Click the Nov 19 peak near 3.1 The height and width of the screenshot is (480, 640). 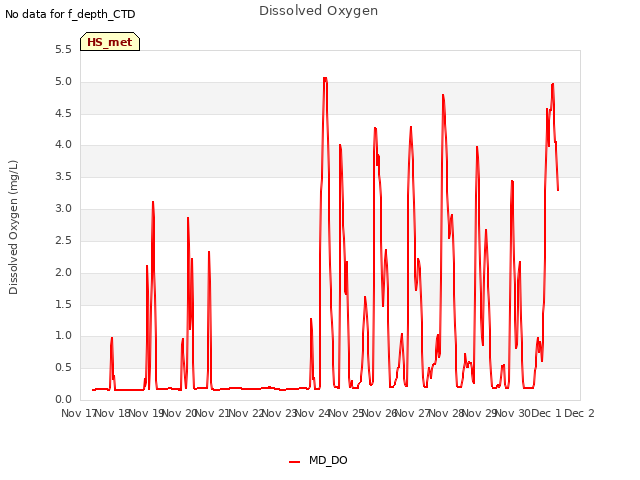pos(153,202)
